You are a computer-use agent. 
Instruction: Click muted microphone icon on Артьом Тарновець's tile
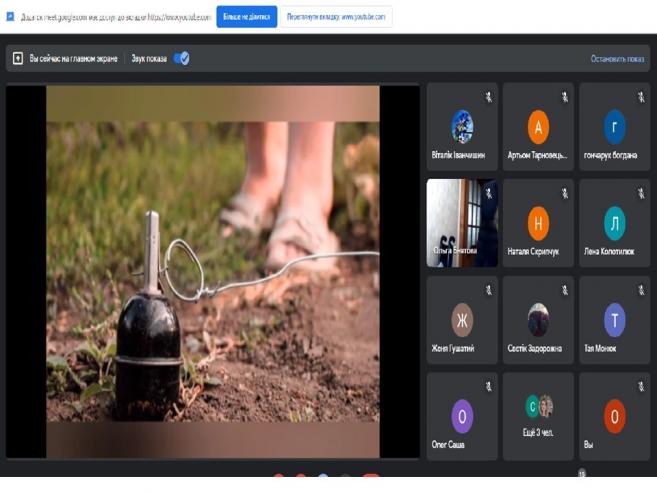565,96
